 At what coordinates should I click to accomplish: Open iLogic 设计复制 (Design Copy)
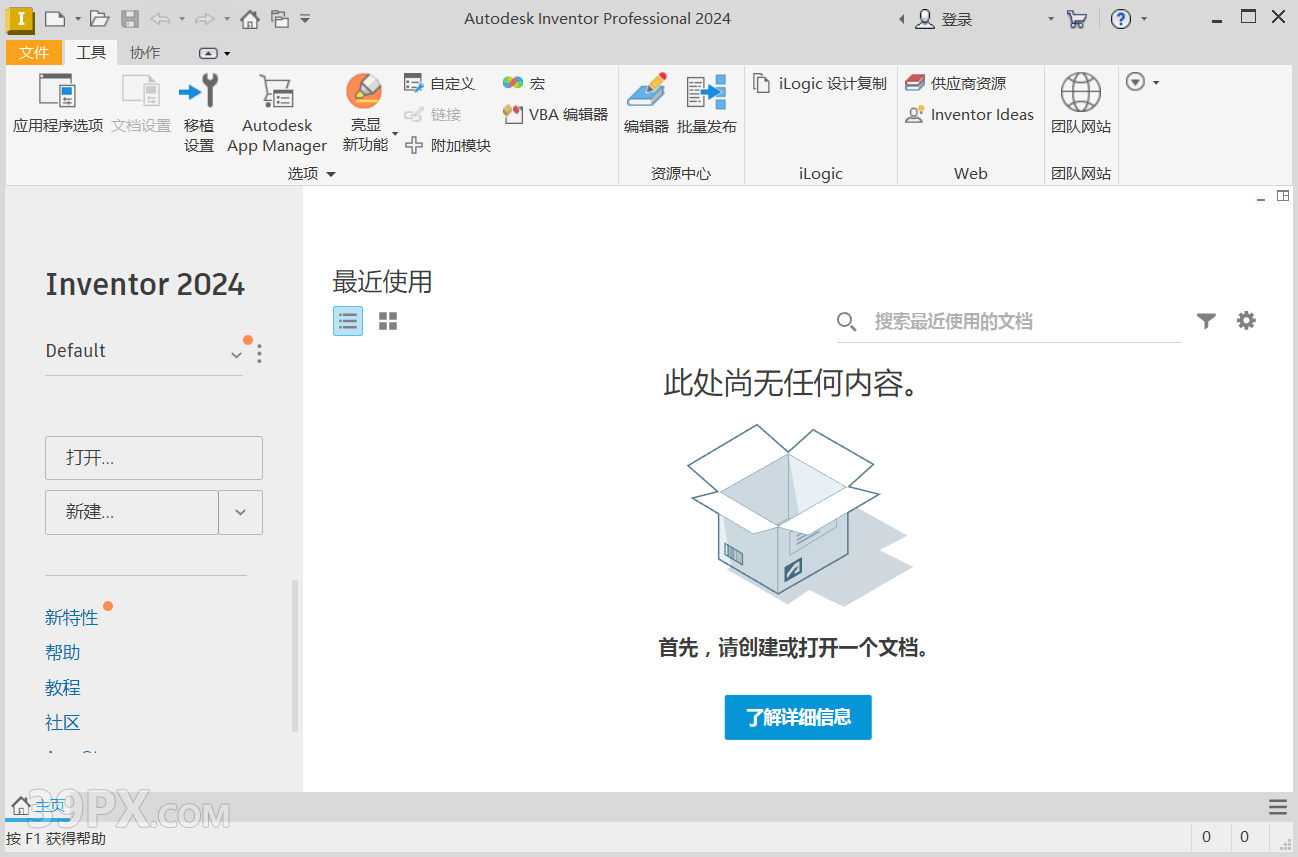(x=820, y=83)
